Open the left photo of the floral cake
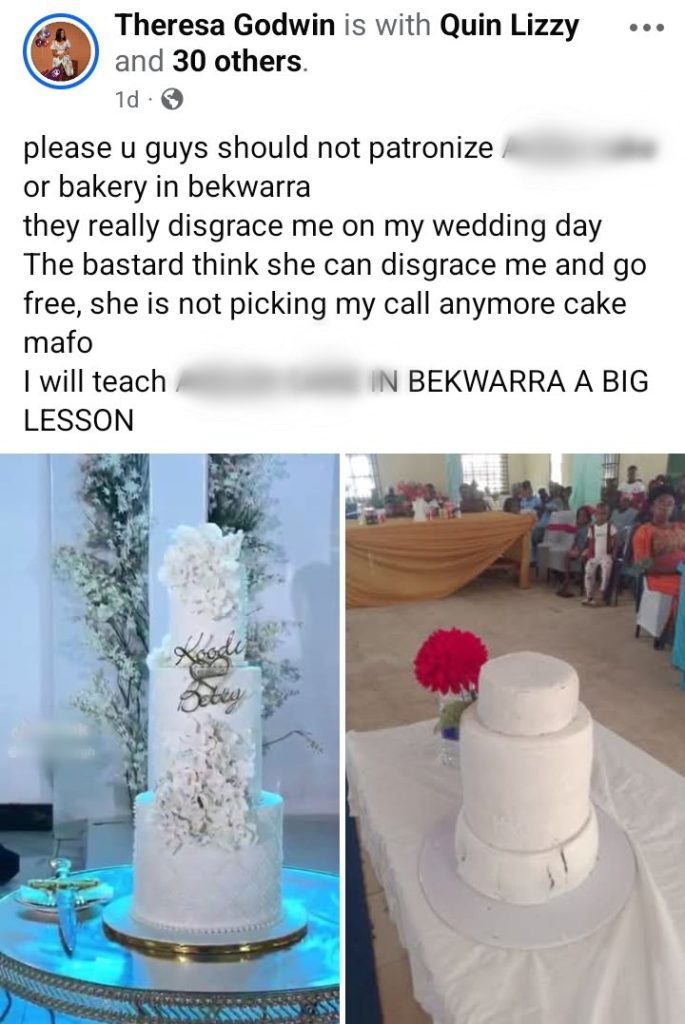The width and height of the screenshot is (685, 1024). (x=170, y=739)
